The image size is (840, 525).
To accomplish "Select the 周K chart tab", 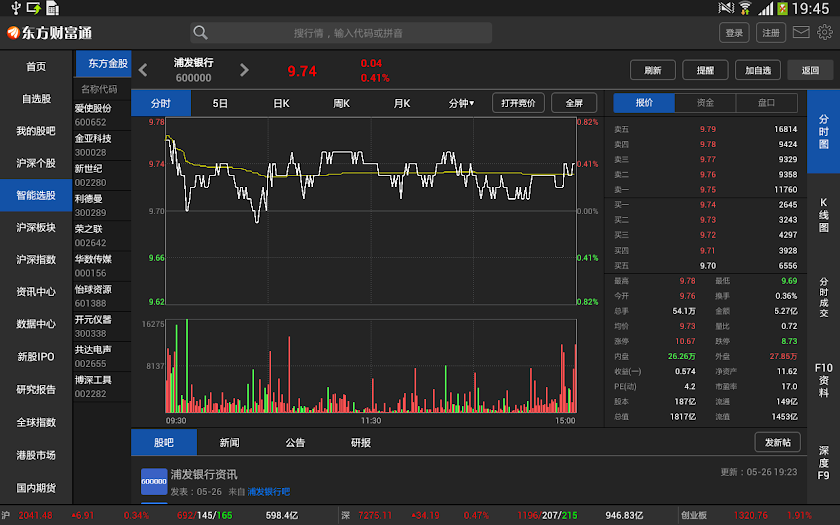I will point(341,103).
